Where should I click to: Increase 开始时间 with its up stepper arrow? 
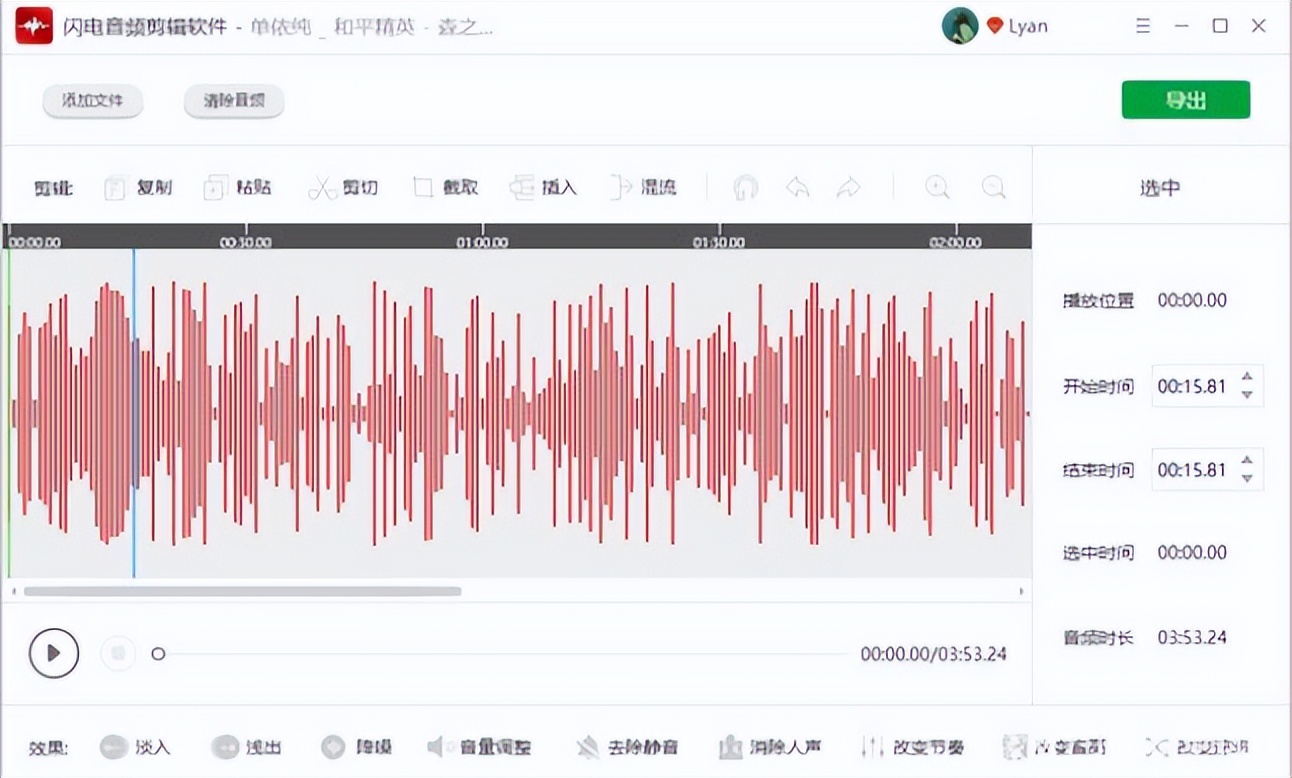1246,378
